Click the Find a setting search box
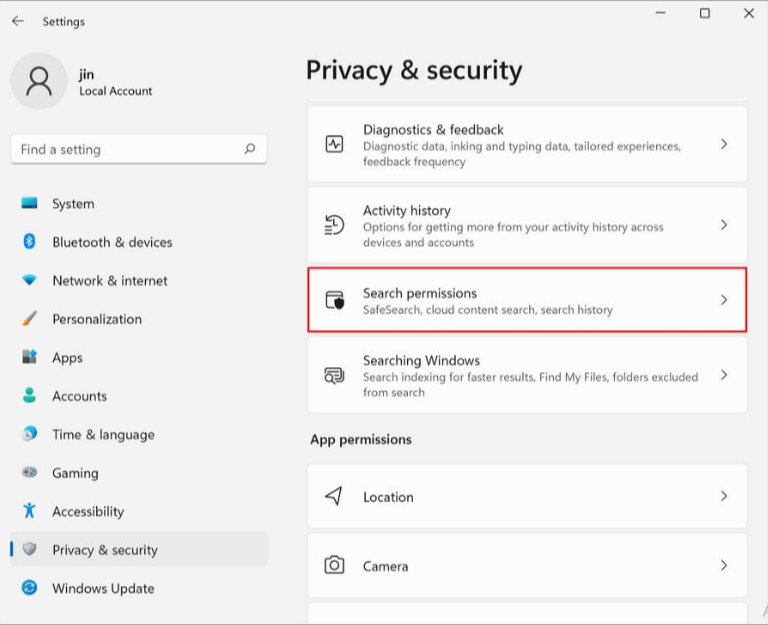Viewport: 768px width, 625px height. [x=139, y=149]
